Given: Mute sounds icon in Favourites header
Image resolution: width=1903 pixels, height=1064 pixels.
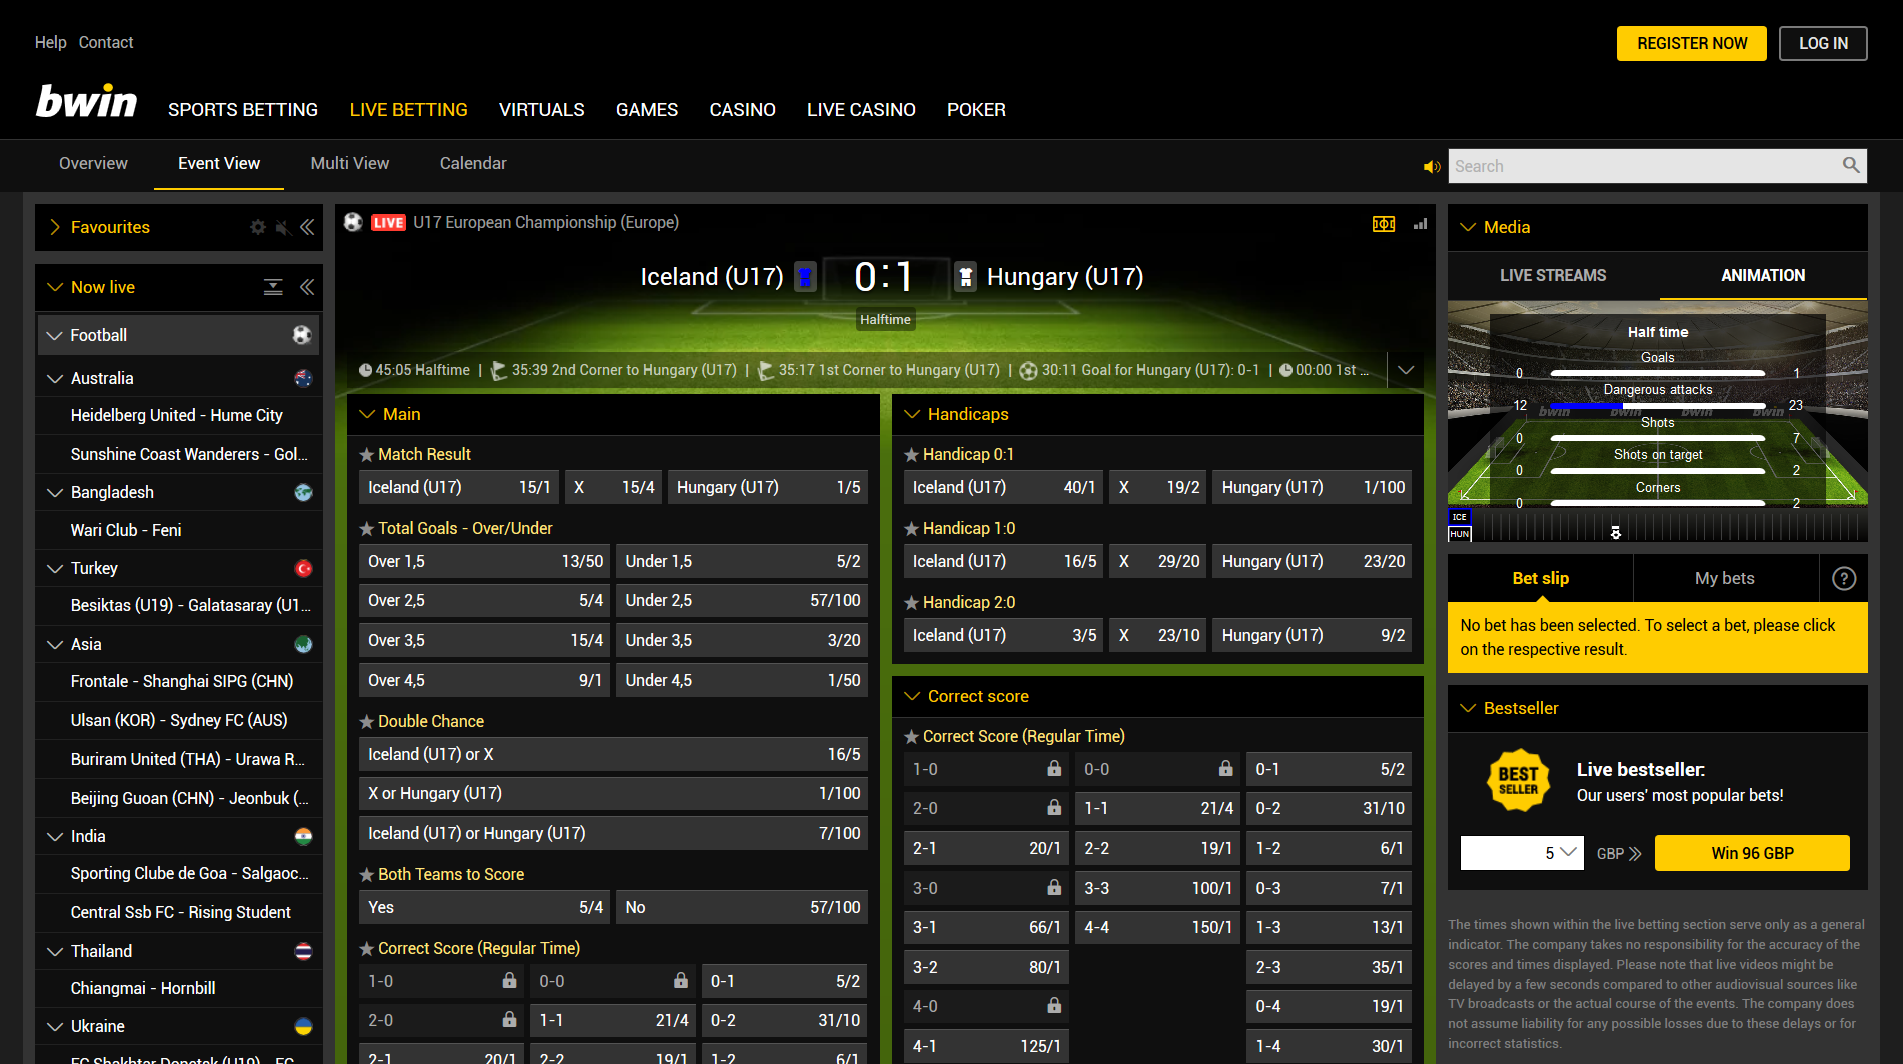Looking at the screenshot, I should click(283, 227).
